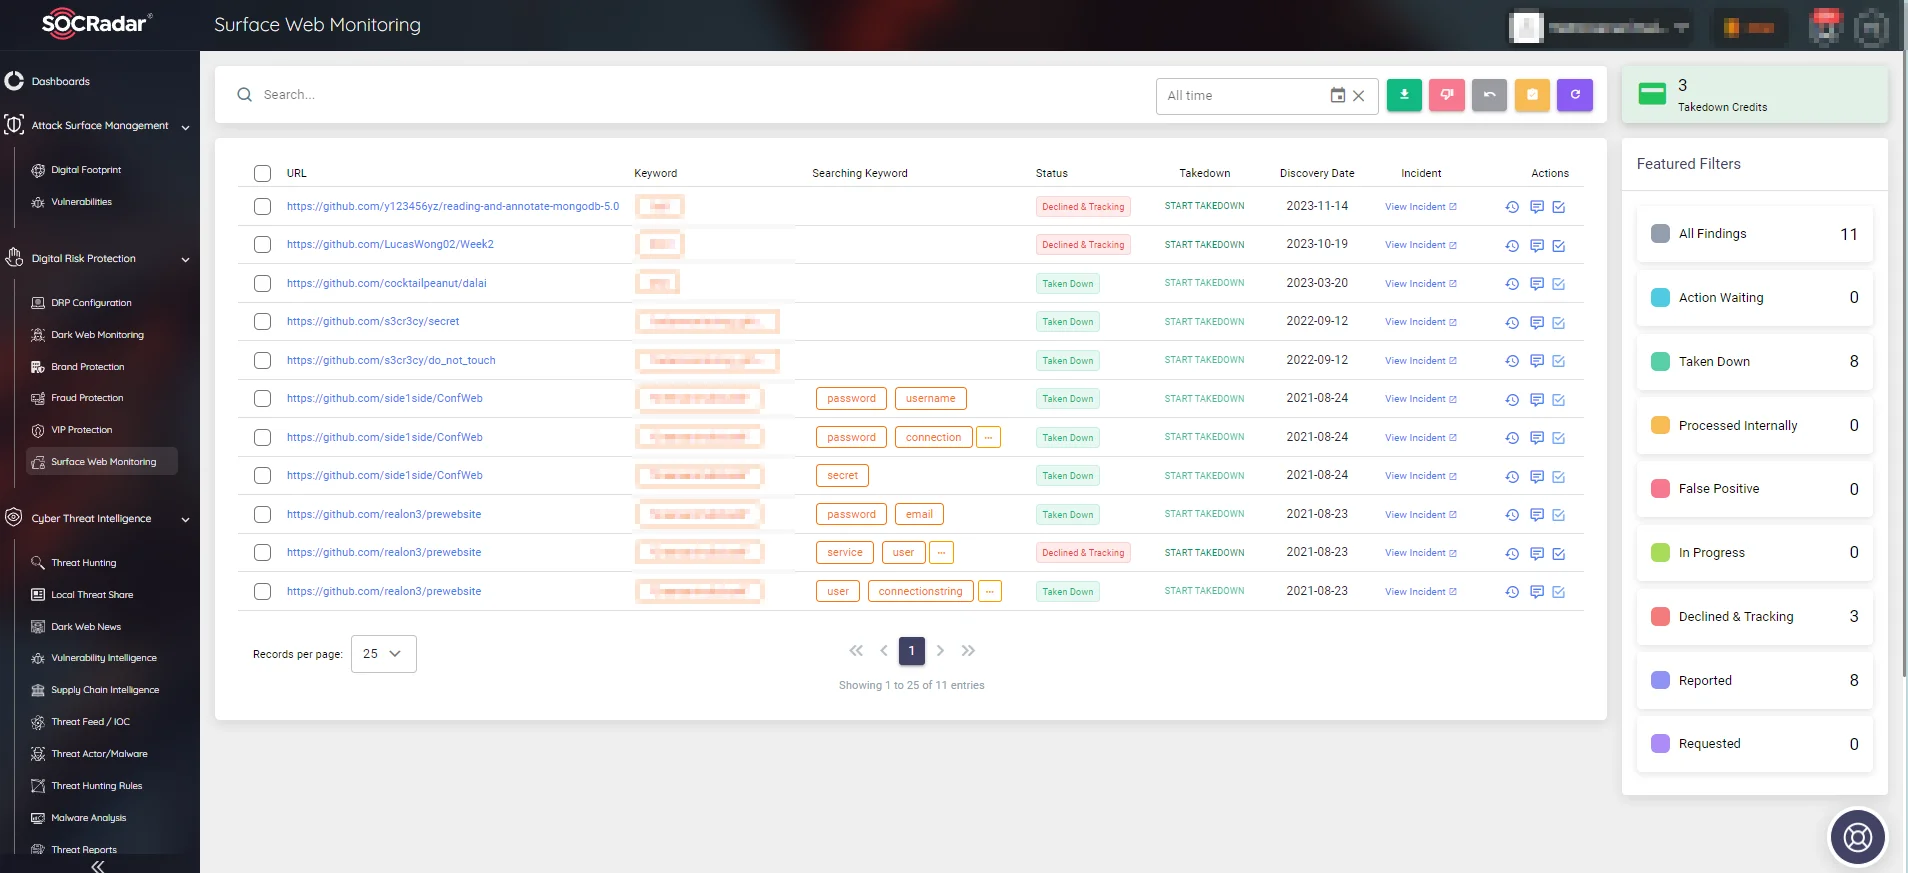Viewport: 1908px width, 873px height.
Task: Open the cocktailpeanut/dalai GitHub link
Action: click(x=387, y=283)
